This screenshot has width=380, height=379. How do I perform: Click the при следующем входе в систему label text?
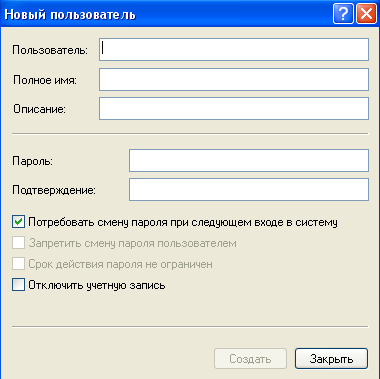point(255,222)
